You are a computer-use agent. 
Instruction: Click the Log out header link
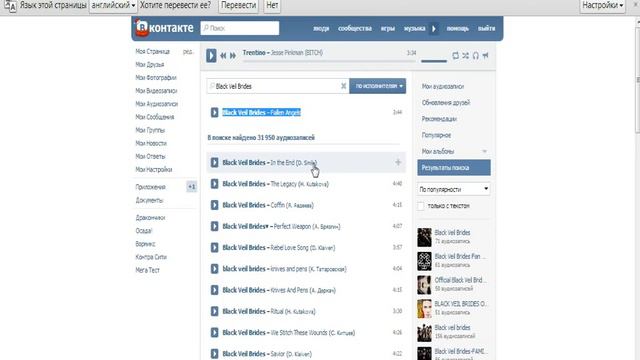click(x=486, y=28)
